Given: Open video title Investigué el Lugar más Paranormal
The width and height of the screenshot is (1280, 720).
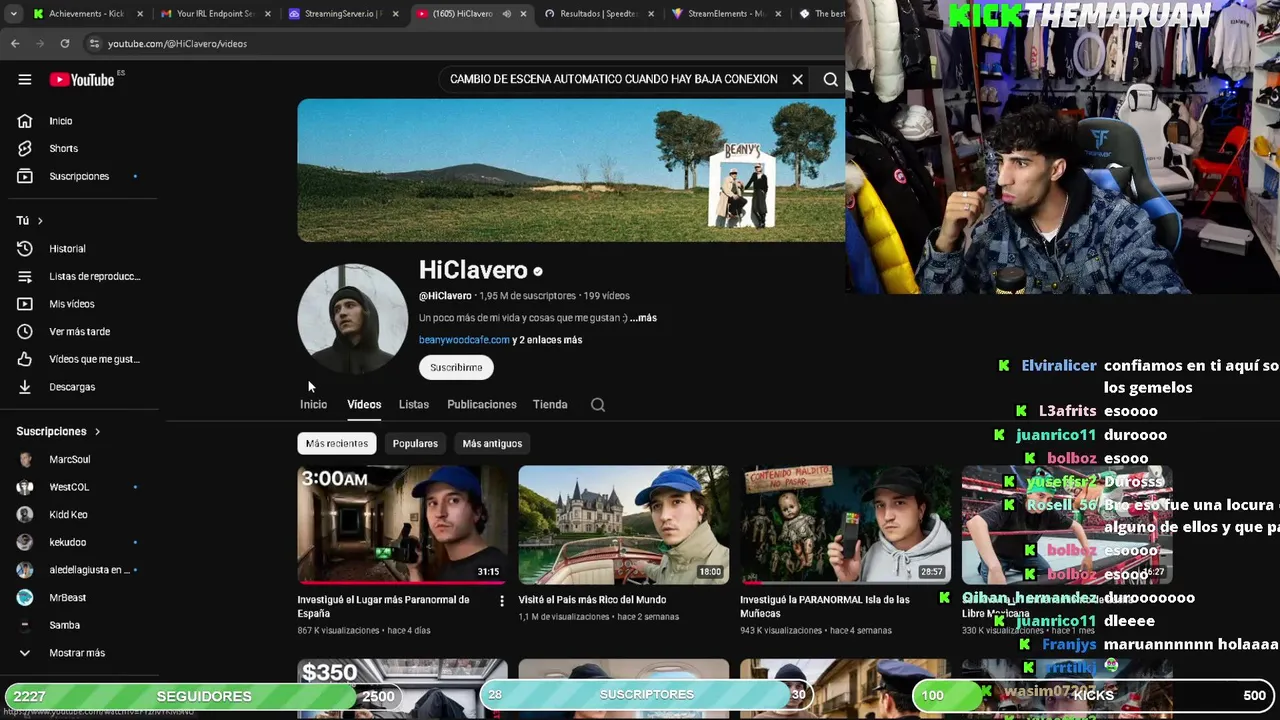Looking at the screenshot, I should click(384, 606).
